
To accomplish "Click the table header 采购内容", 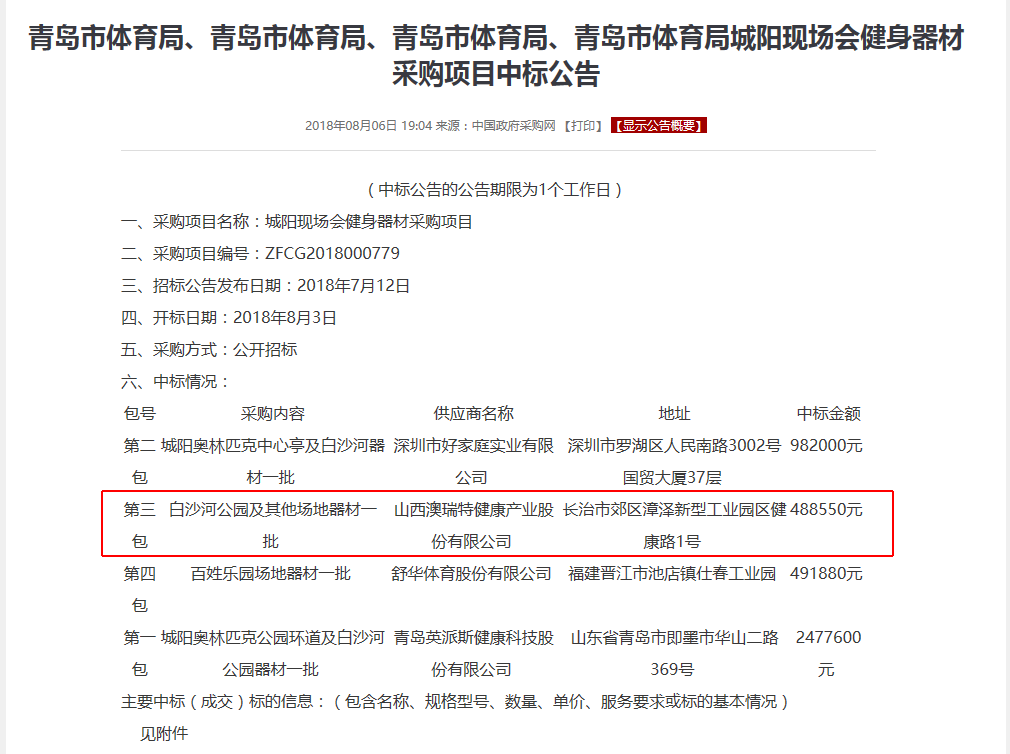I will [272, 413].
